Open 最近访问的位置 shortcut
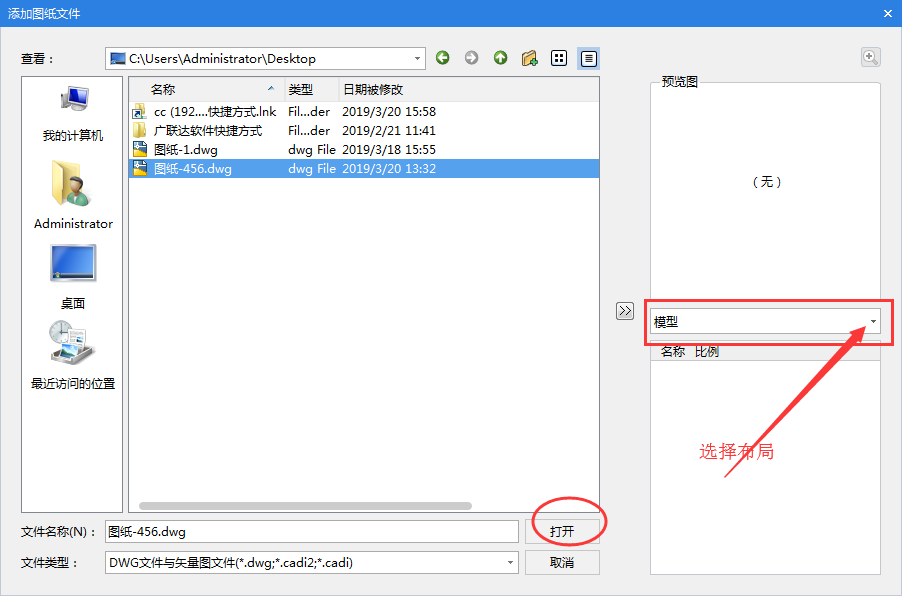 73,356
